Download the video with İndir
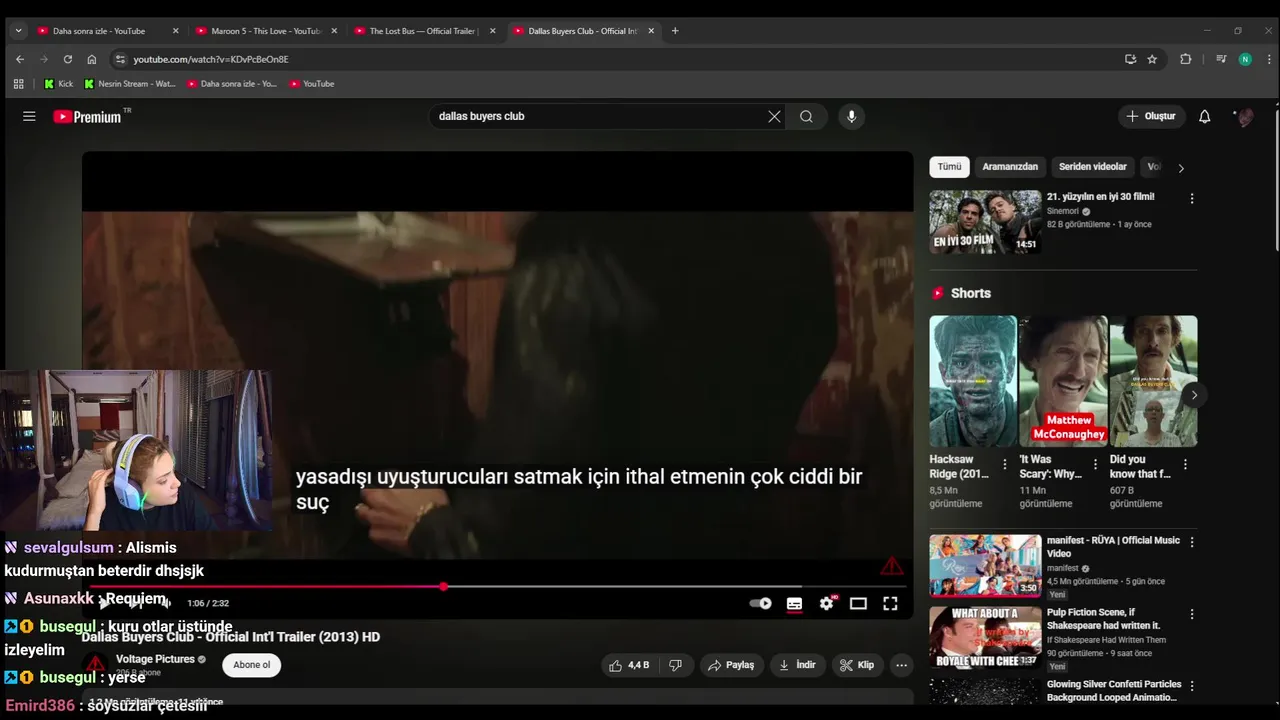 pyautogui.click(x=797, y=665)
